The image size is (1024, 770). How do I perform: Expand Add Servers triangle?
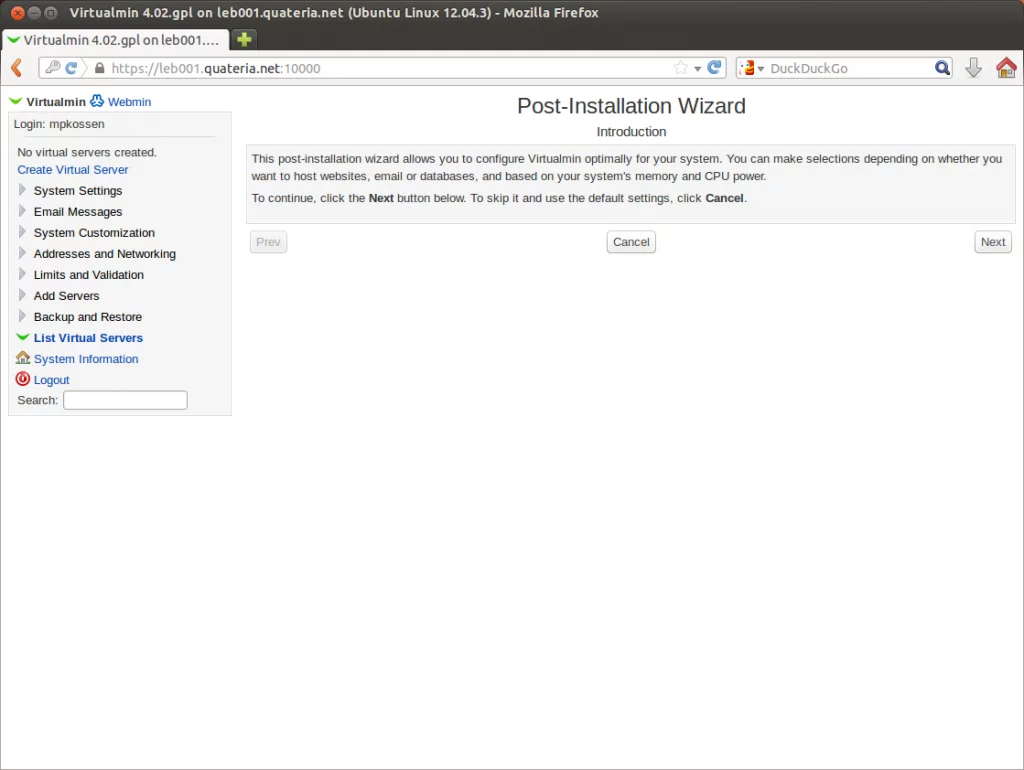tap(22, 295)
